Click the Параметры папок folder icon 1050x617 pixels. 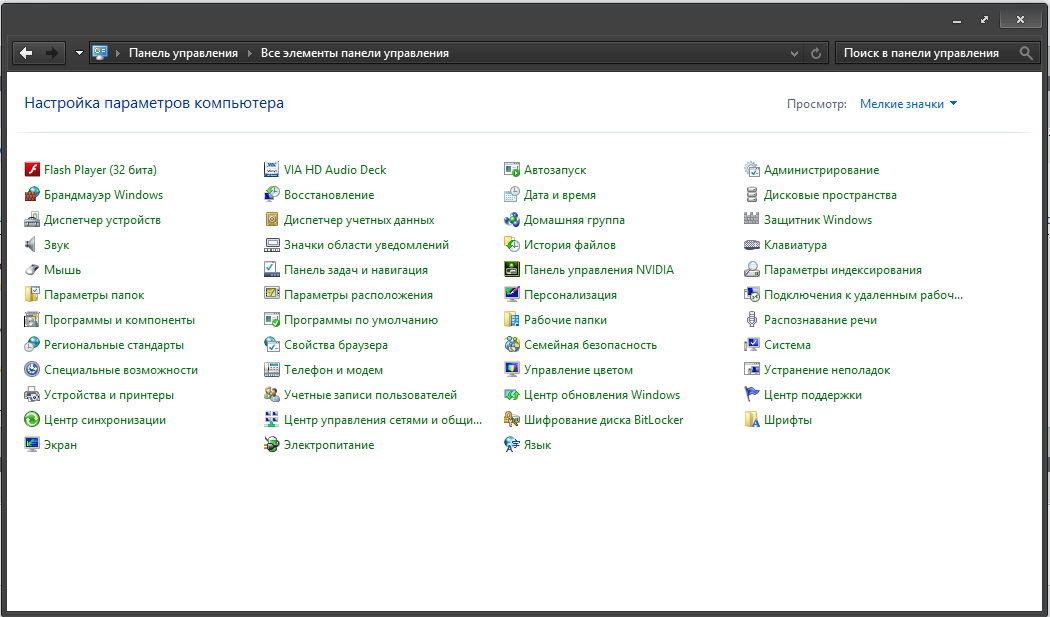[31, 295]
